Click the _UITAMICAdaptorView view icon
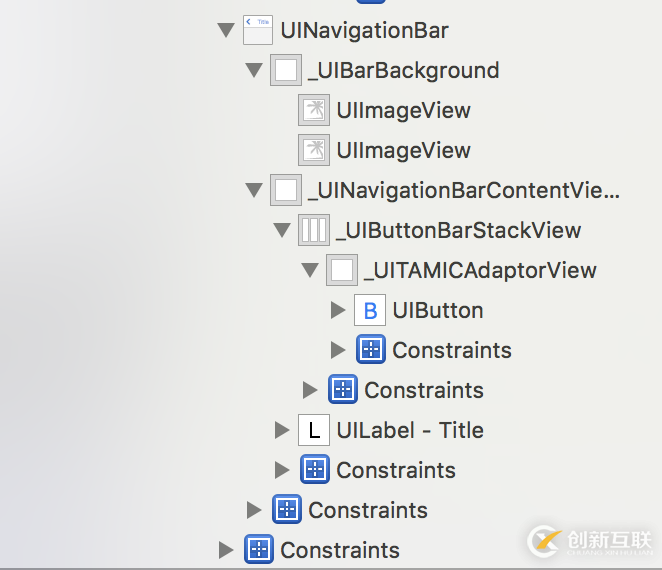This screenshot has width=662, height=570. tap(342, 270)
